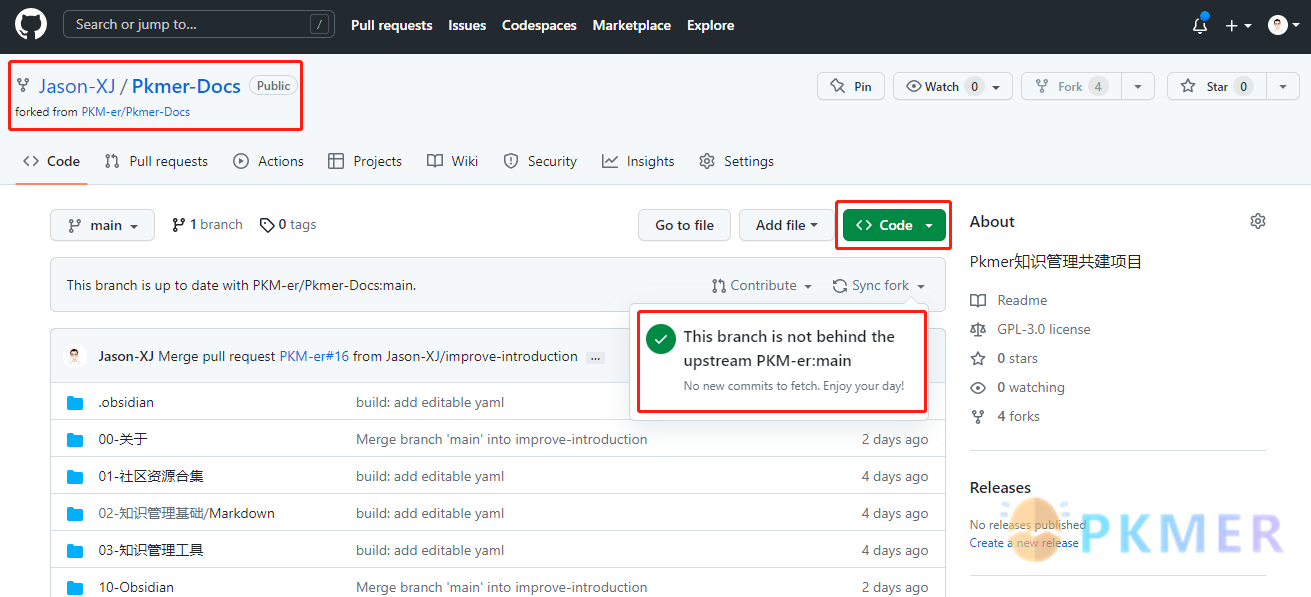Screen dimensions: 1311x597
Task: Click the Fork button
Action: (x=1071, y=87)
